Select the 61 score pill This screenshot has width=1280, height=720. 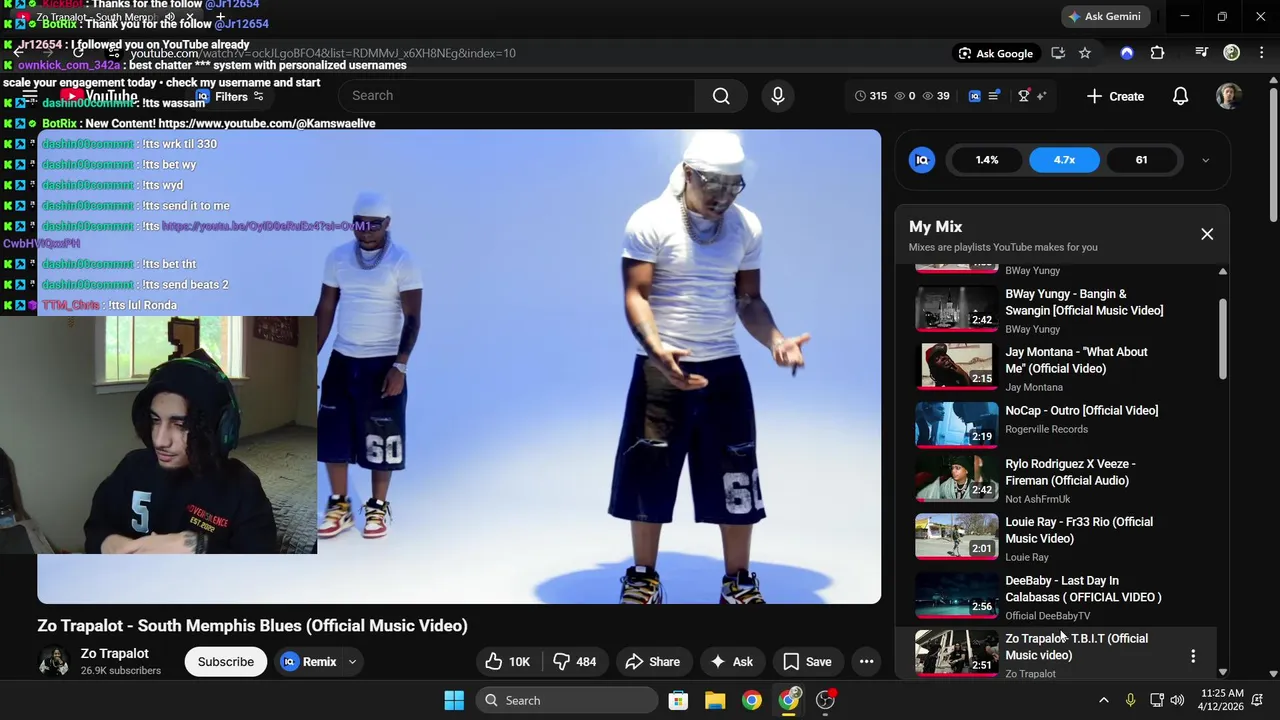pos(1141,160)
